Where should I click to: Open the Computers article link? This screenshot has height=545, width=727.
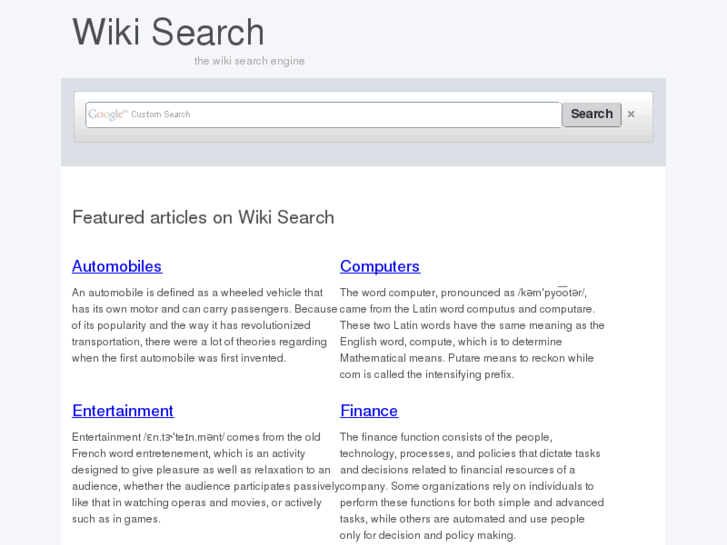click(380, 266)
